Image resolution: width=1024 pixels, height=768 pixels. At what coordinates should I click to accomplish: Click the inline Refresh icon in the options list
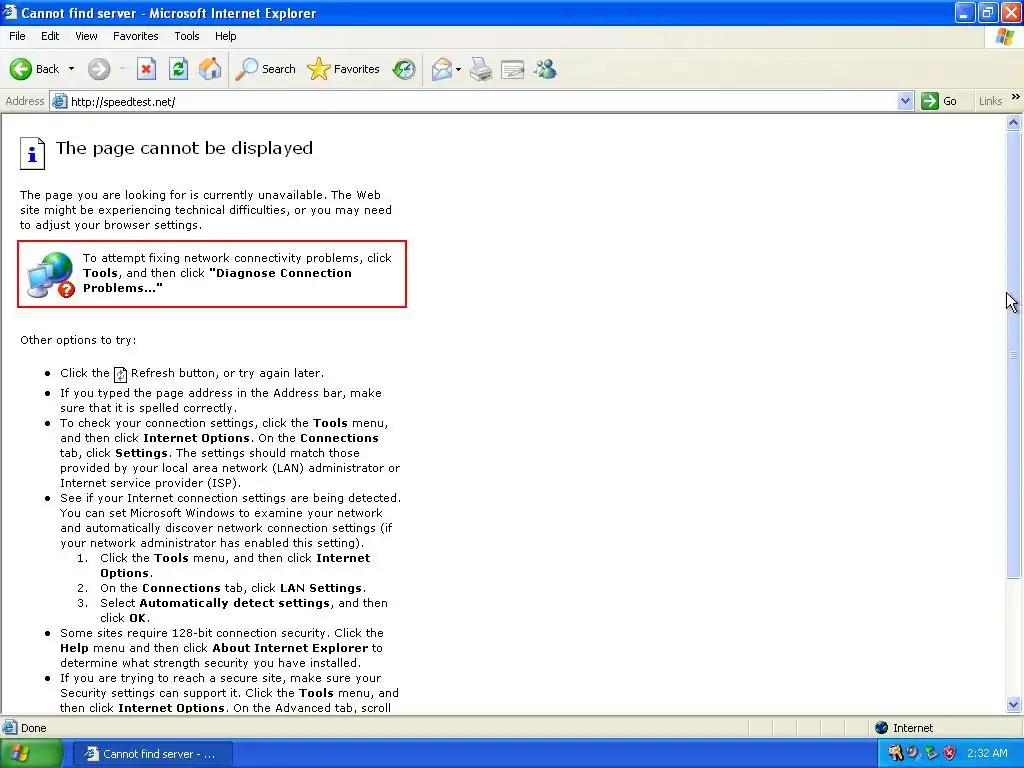pyautogui.click(x=120, y=374)
